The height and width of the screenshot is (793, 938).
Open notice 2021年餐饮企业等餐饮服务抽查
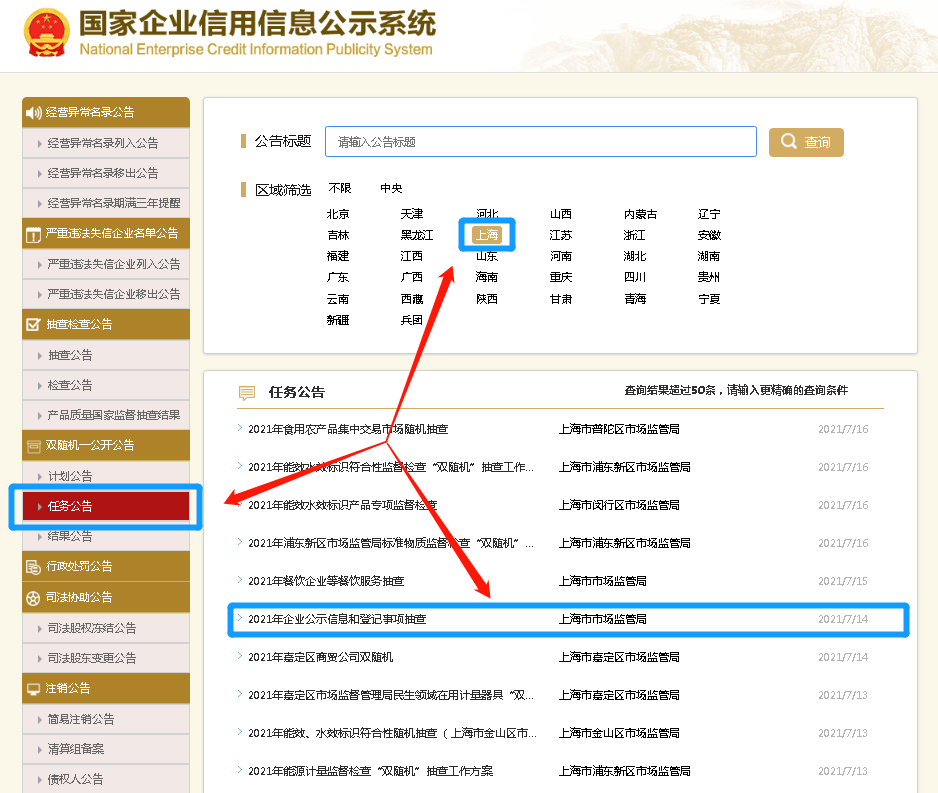(326, 581)
